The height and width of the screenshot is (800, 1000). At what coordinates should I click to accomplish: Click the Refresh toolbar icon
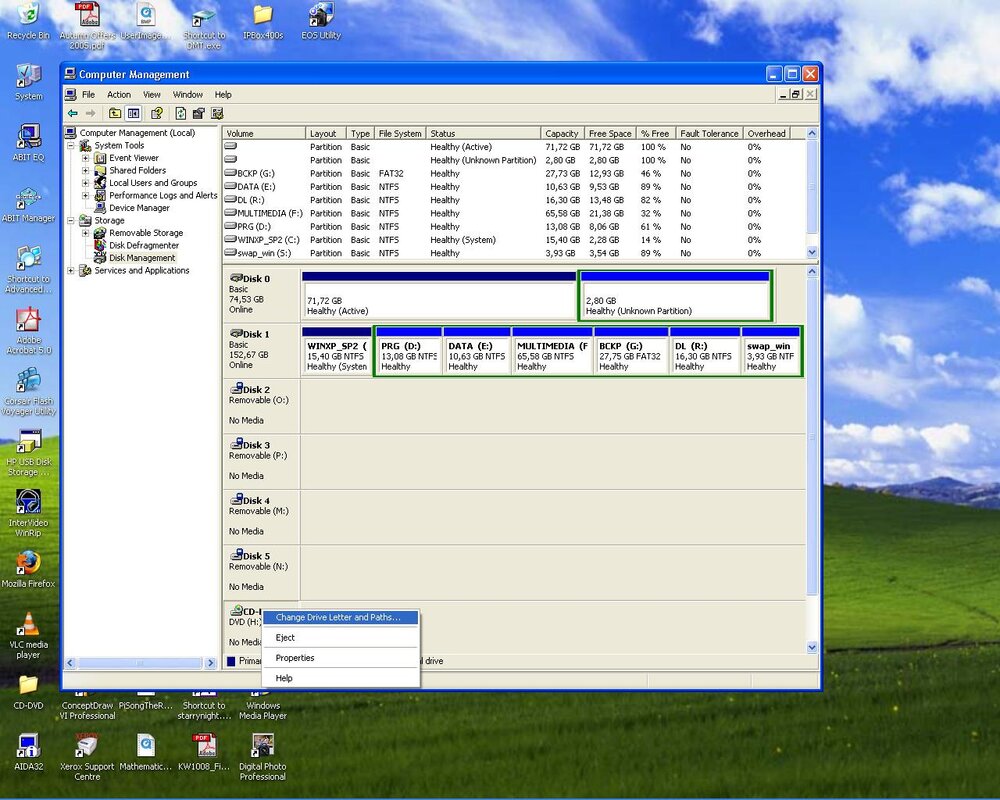[181, 114]
